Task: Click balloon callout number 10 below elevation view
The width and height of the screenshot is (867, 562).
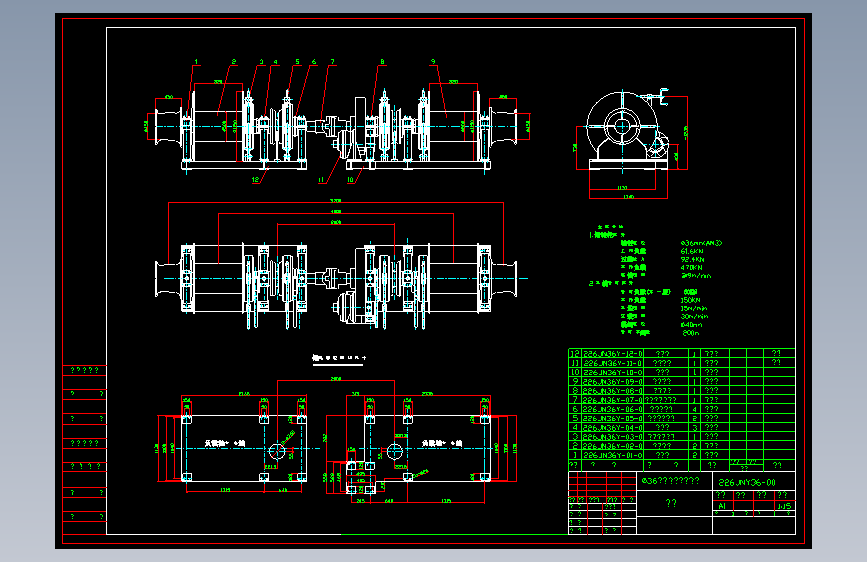Action: tap(349, 179)
